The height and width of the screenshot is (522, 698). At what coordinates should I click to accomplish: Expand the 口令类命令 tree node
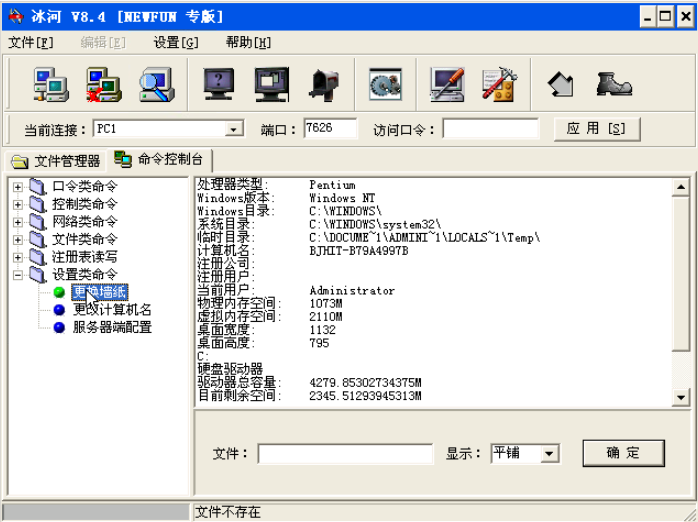click(x=18, y=187)
